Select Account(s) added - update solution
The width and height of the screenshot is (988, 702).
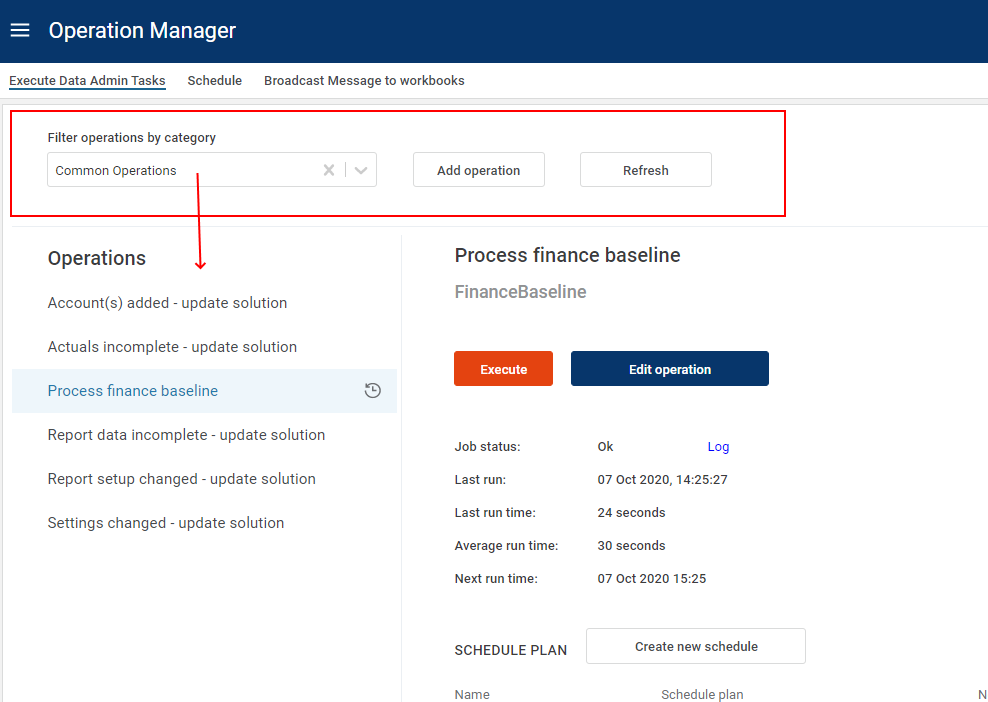pyautogui.click(x=167, y=303)
